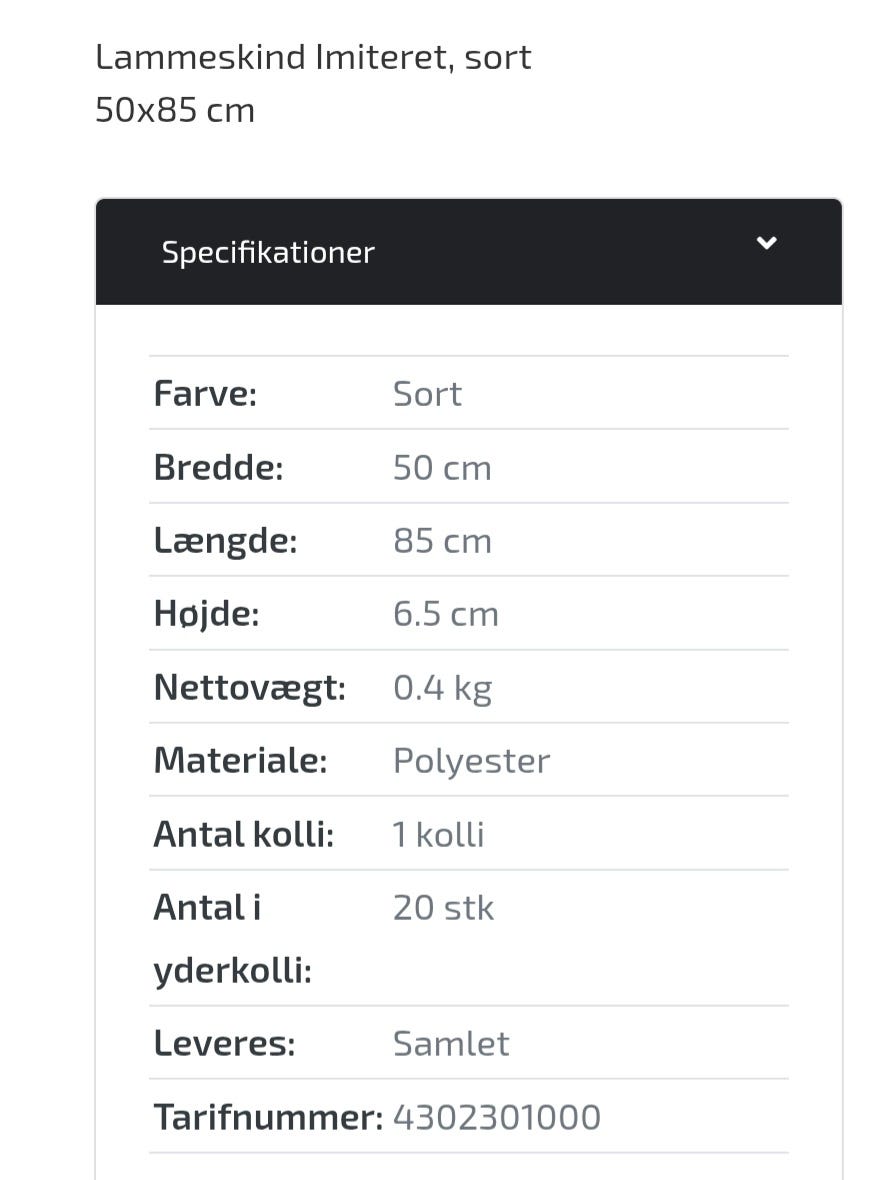885x1180 pixels.
Task: Click the Bredde value 50 cm
Action: click(x=442, y=468)
